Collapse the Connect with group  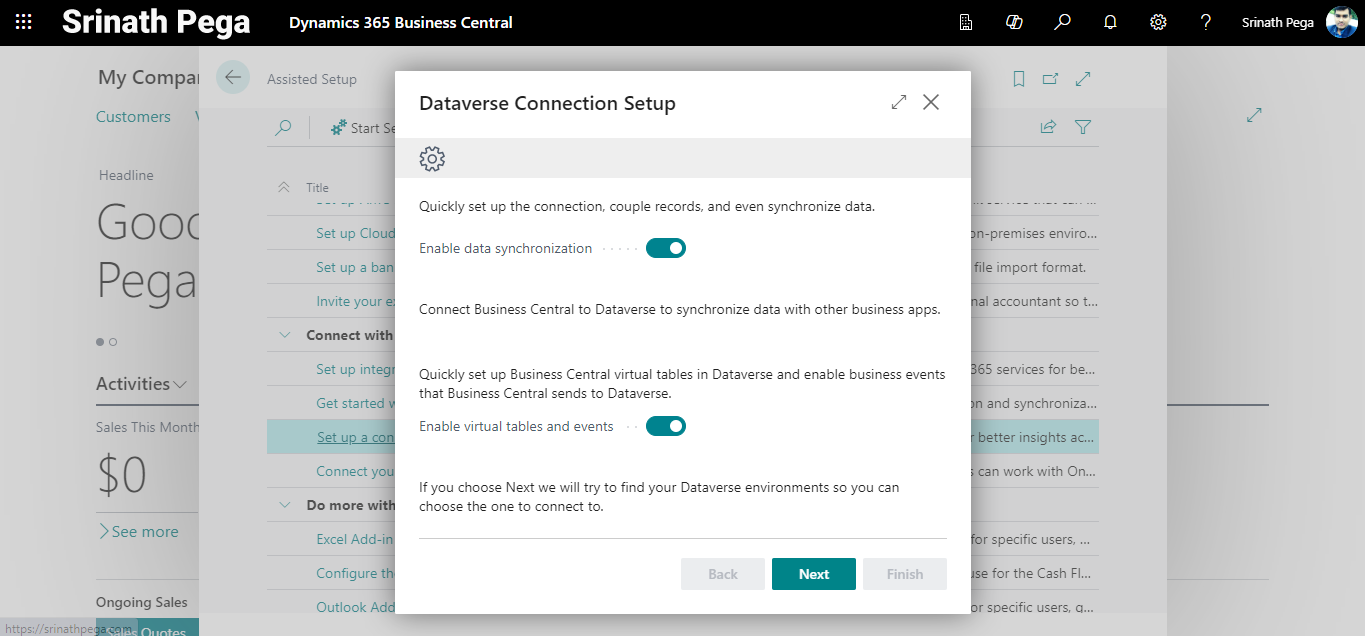click(285, 335)
